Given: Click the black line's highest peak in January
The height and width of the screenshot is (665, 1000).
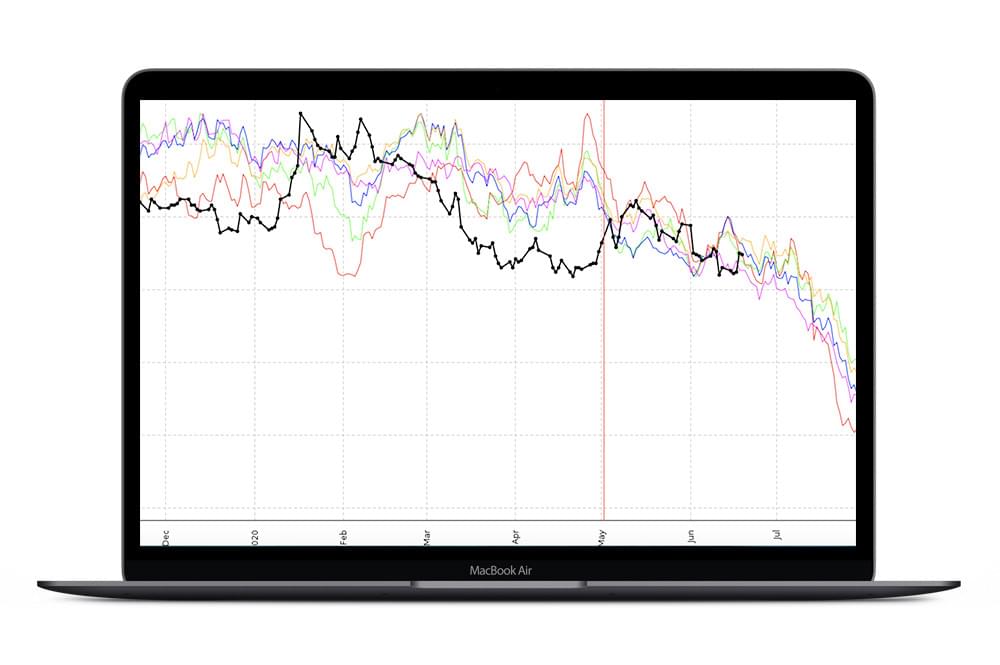Looking at the screenshot, I should point(300,114).
